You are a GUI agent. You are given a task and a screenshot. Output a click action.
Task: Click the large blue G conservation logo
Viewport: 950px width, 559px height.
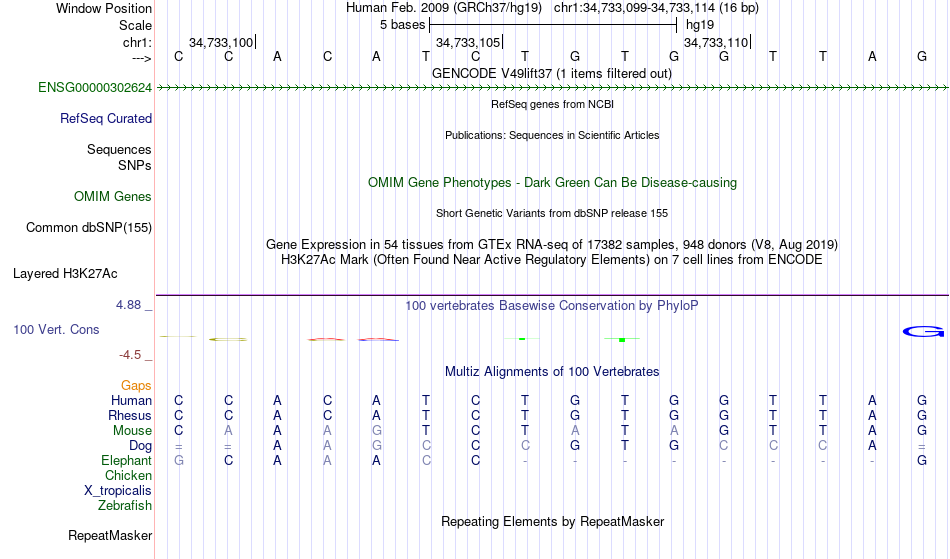pyautogui.click(x=923, y=331)
